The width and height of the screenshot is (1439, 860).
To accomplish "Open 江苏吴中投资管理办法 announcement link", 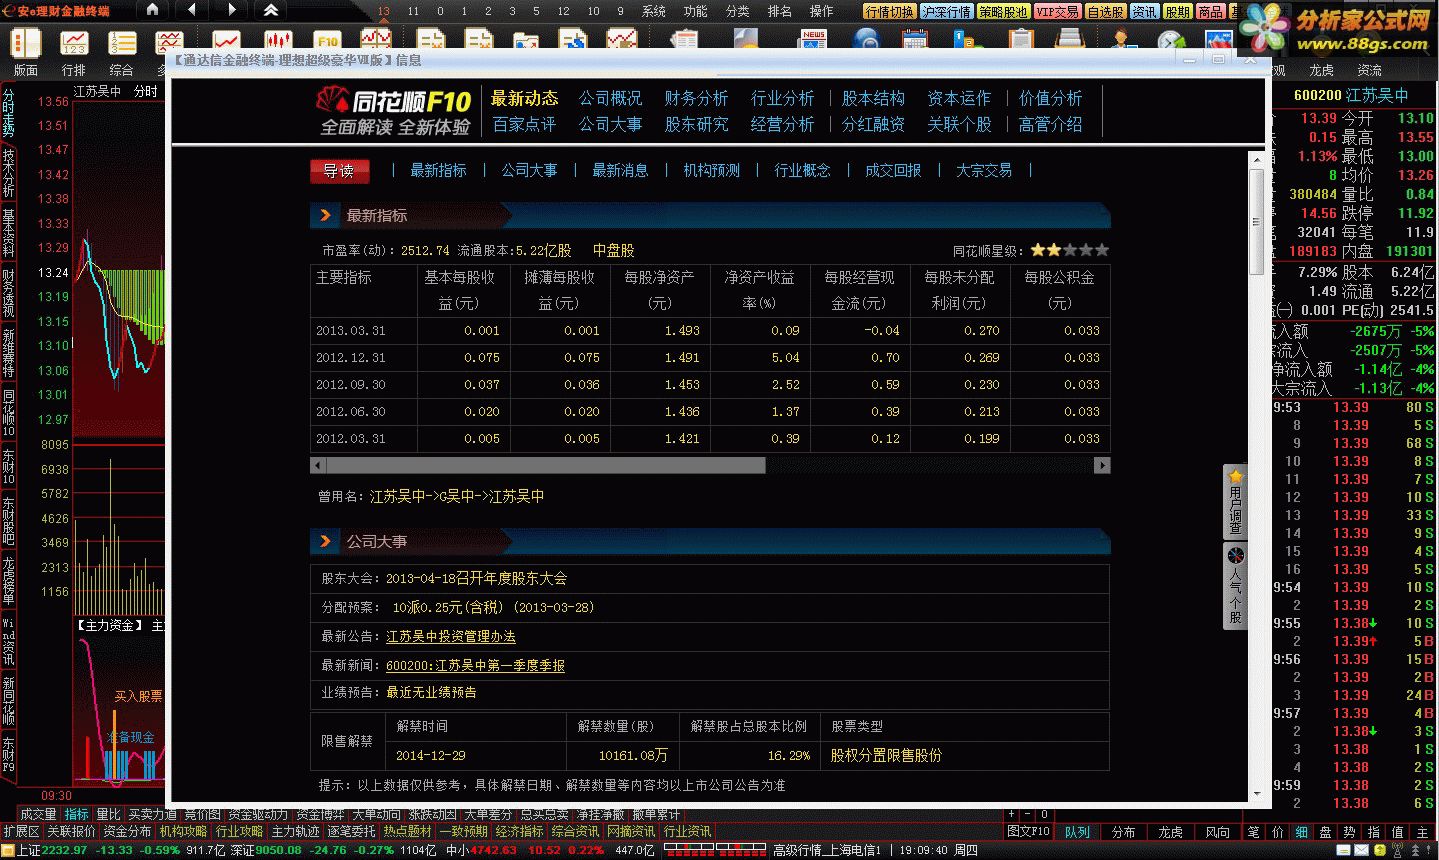I will [451, 636].
